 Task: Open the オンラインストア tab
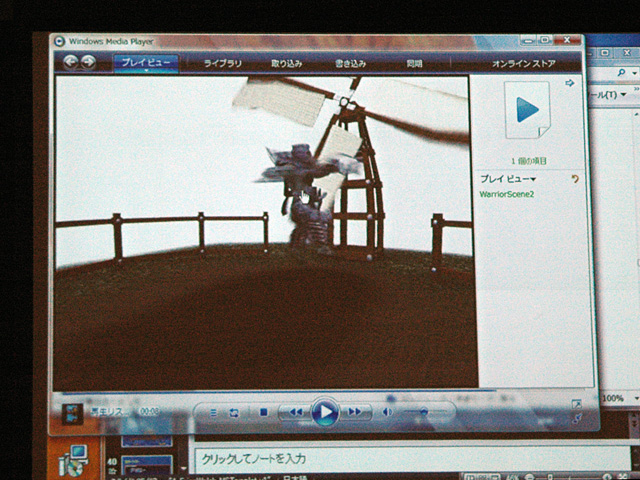(523, 63)
